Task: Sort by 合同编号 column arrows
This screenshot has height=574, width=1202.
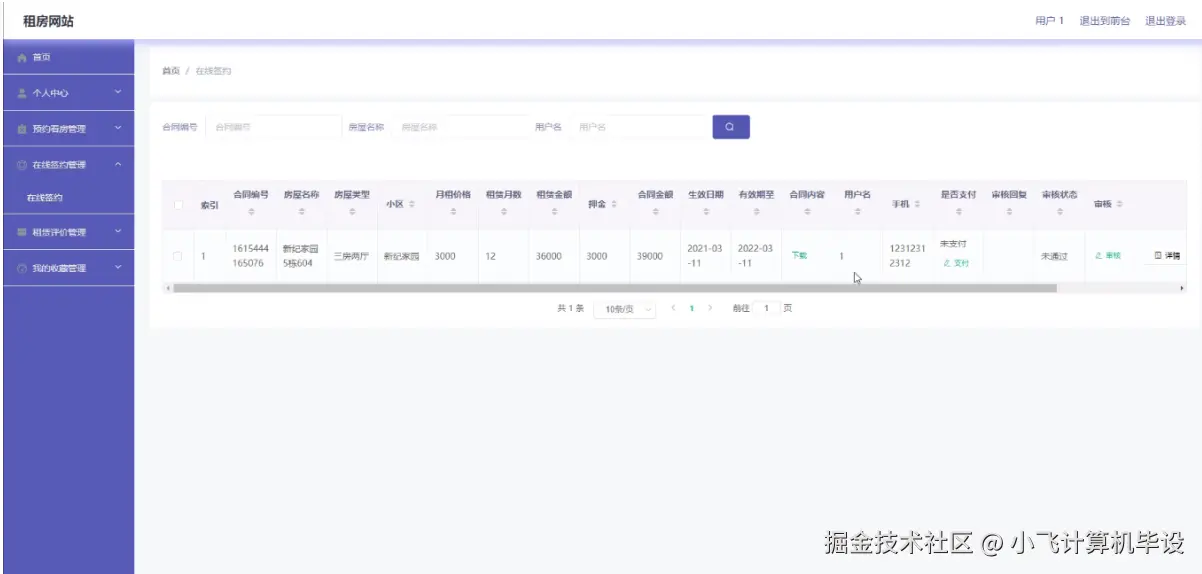Action: [x=251, y=212]
